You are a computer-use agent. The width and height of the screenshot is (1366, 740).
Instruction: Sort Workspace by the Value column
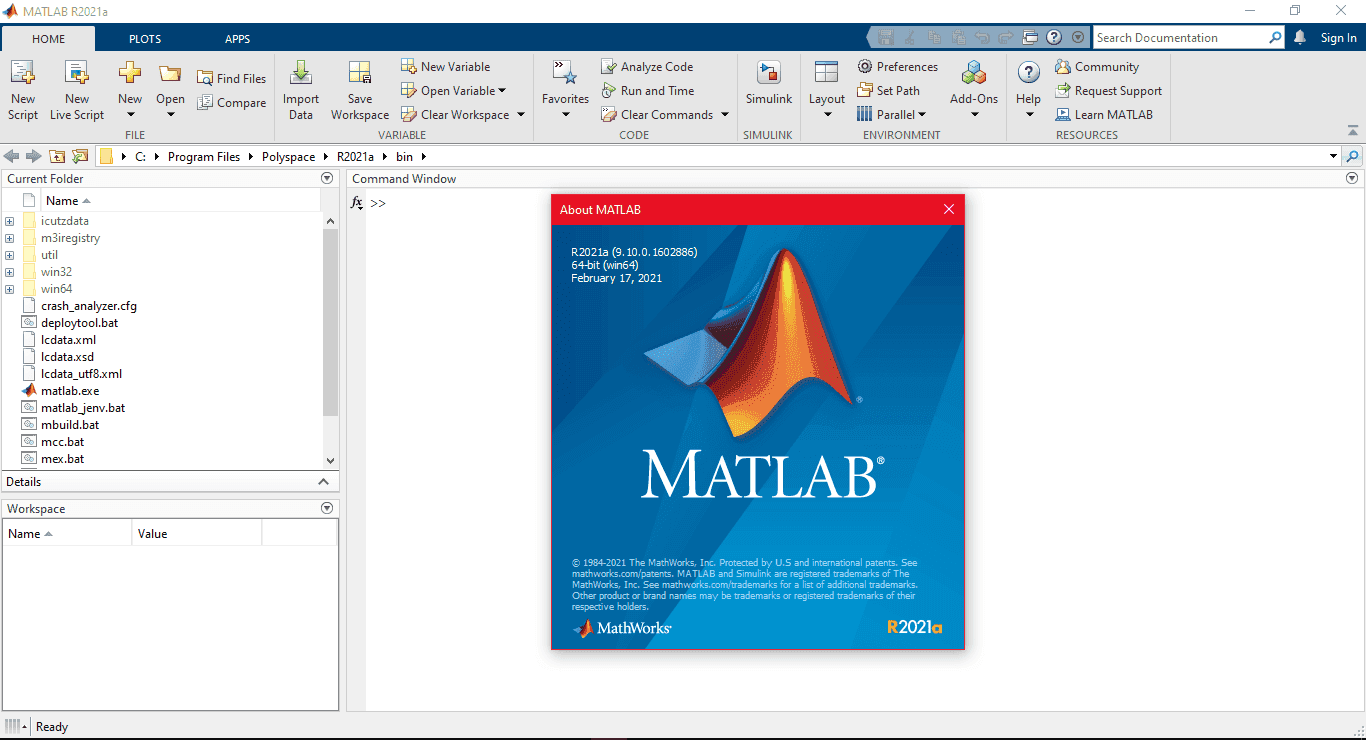(196, 533)
